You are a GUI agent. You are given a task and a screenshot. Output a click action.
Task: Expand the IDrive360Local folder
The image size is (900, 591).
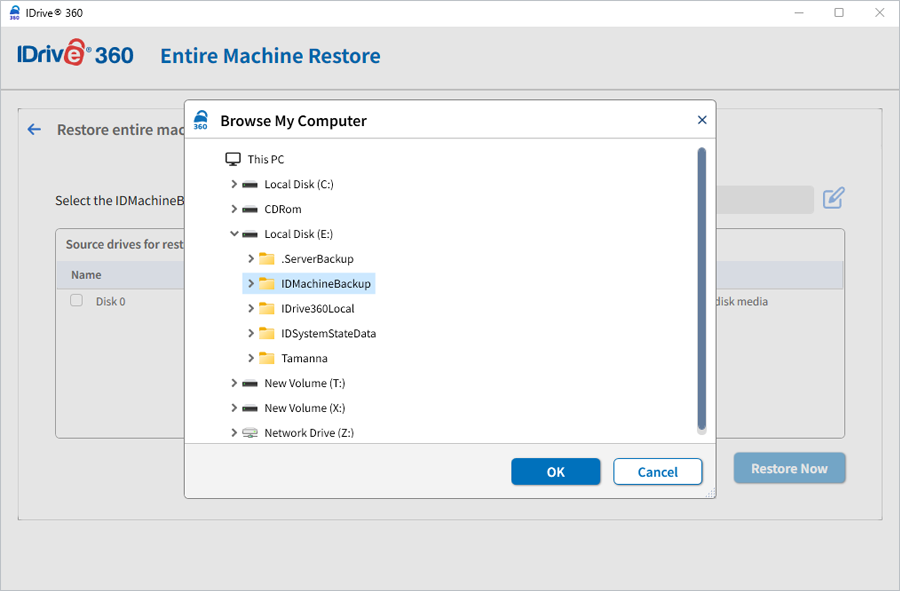pos(251,308)
